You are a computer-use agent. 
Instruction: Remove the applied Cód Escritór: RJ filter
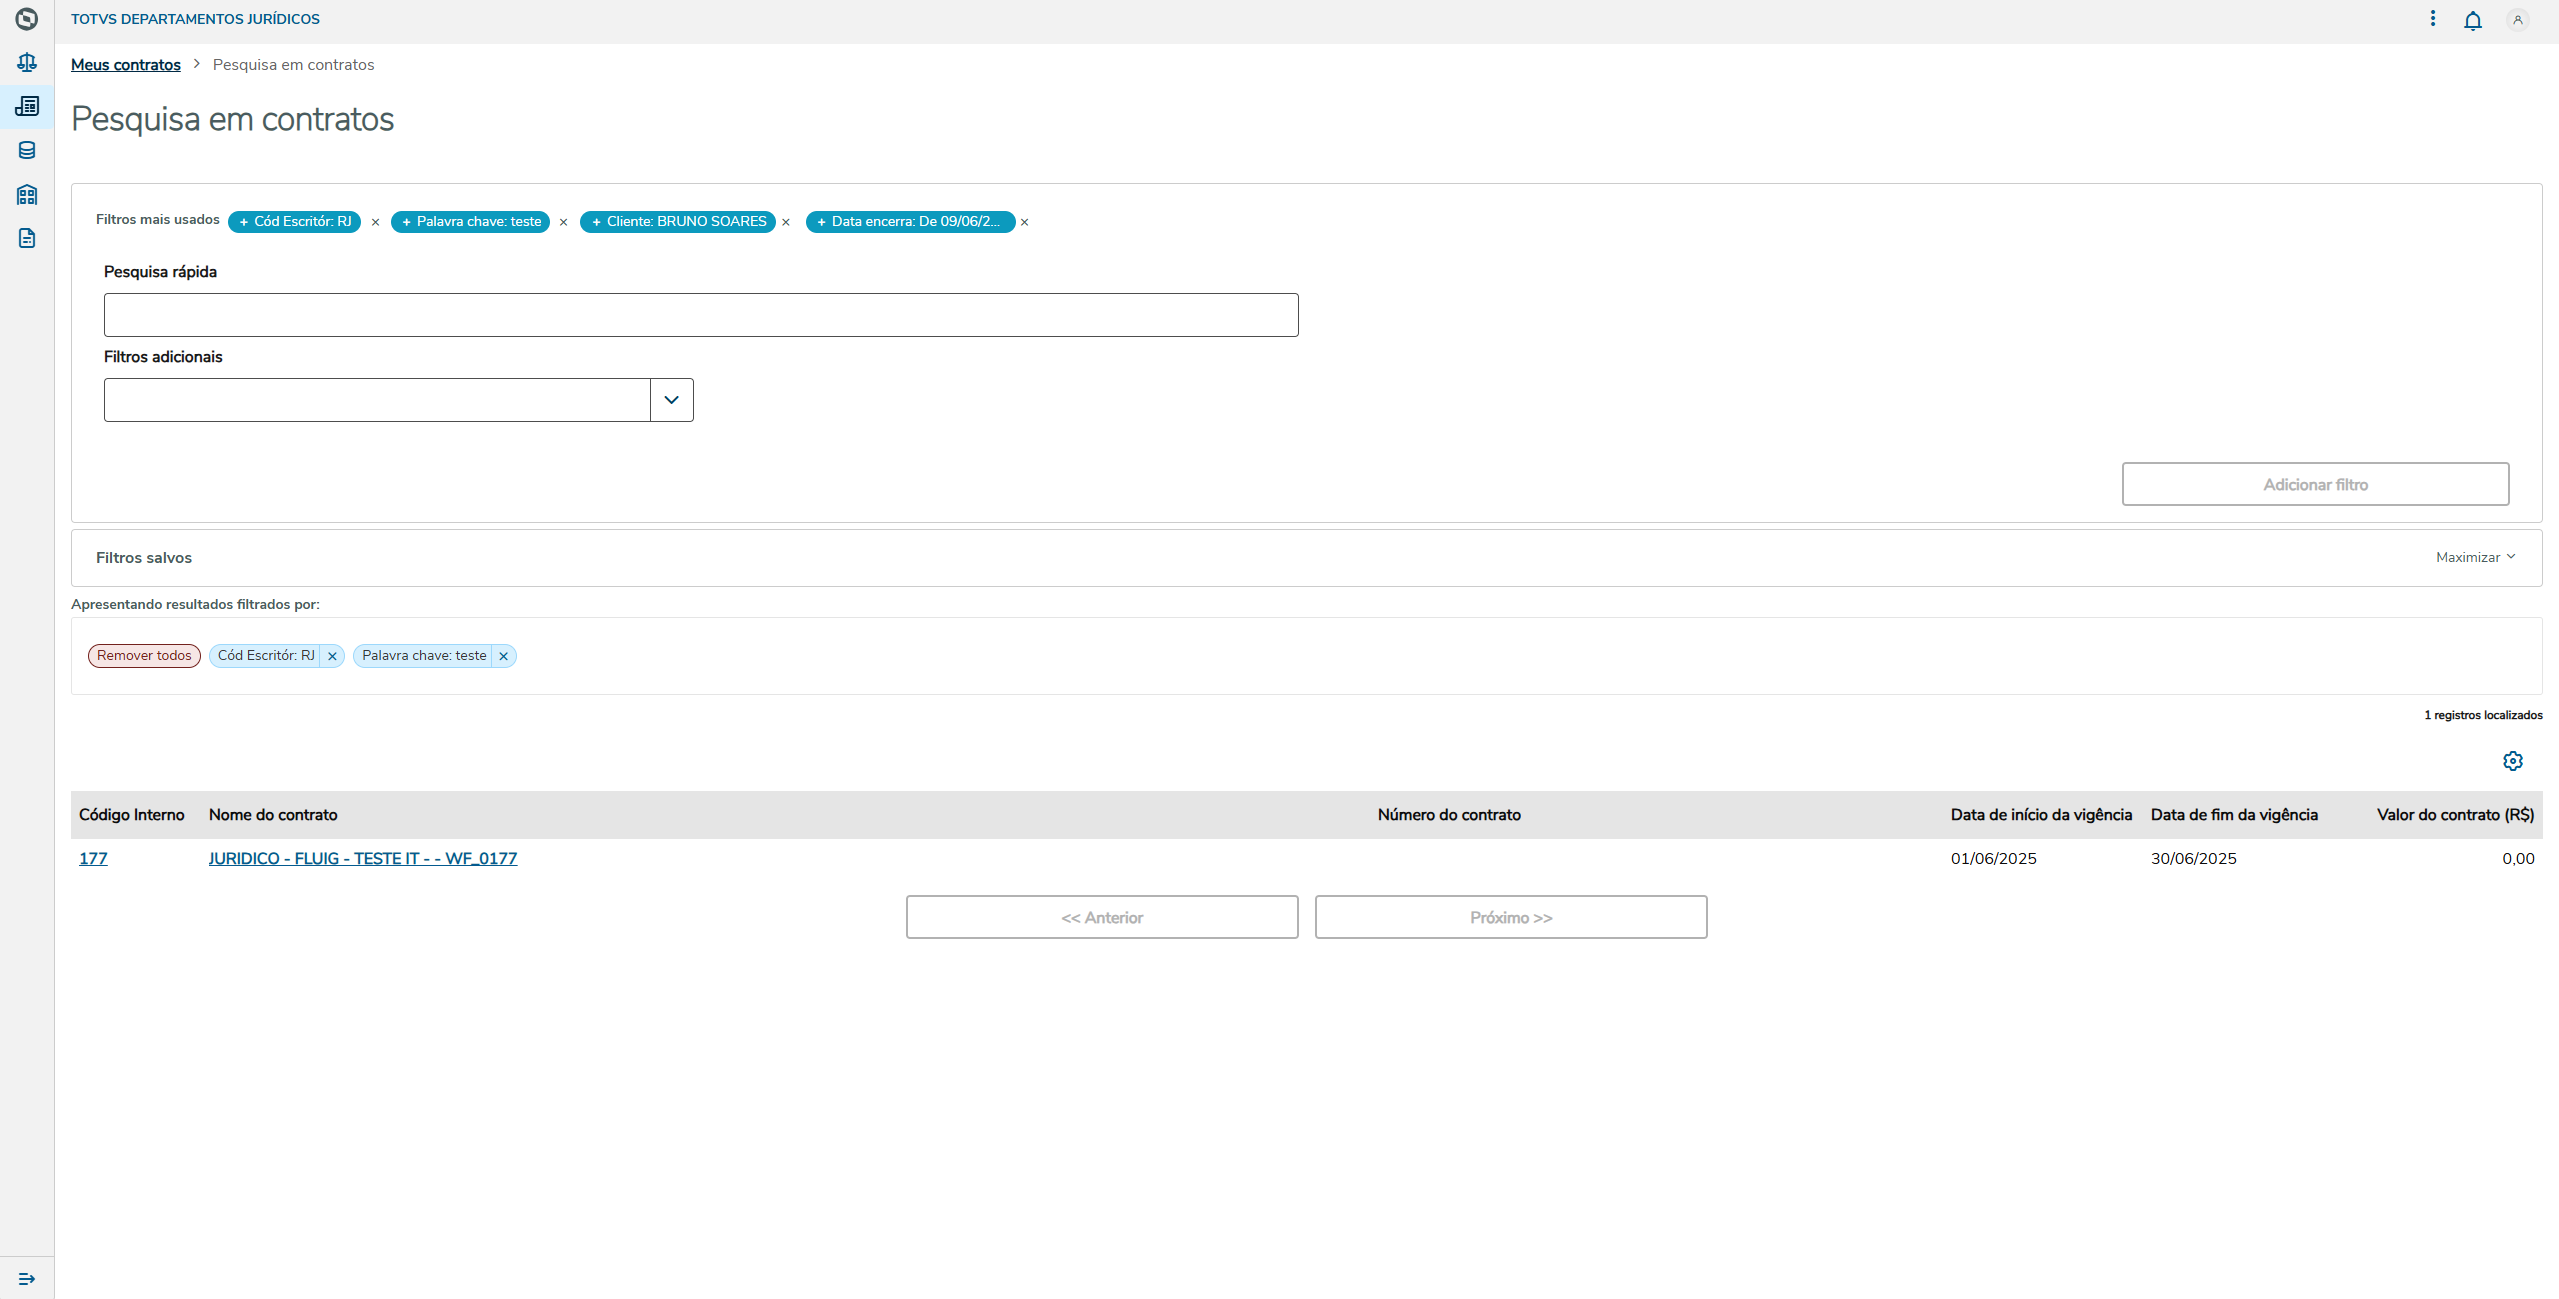[x=332, y=656]
